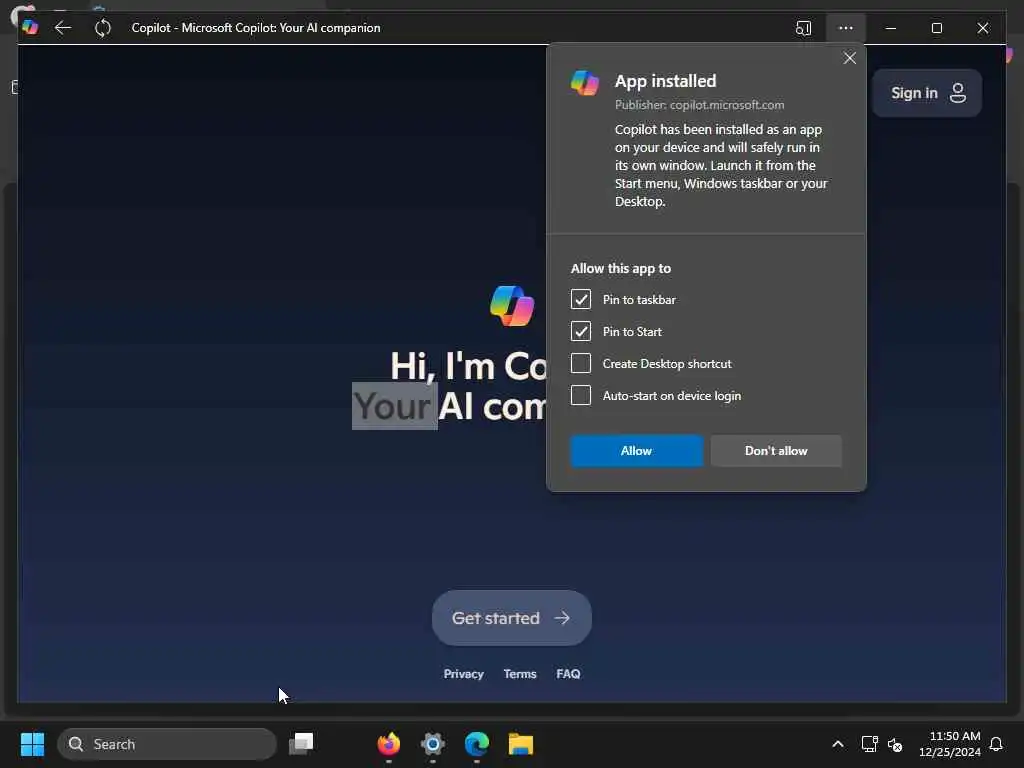Open the three-dot app menu
The width and height of the screenshot is (1024, 768).
pos(846,28)
